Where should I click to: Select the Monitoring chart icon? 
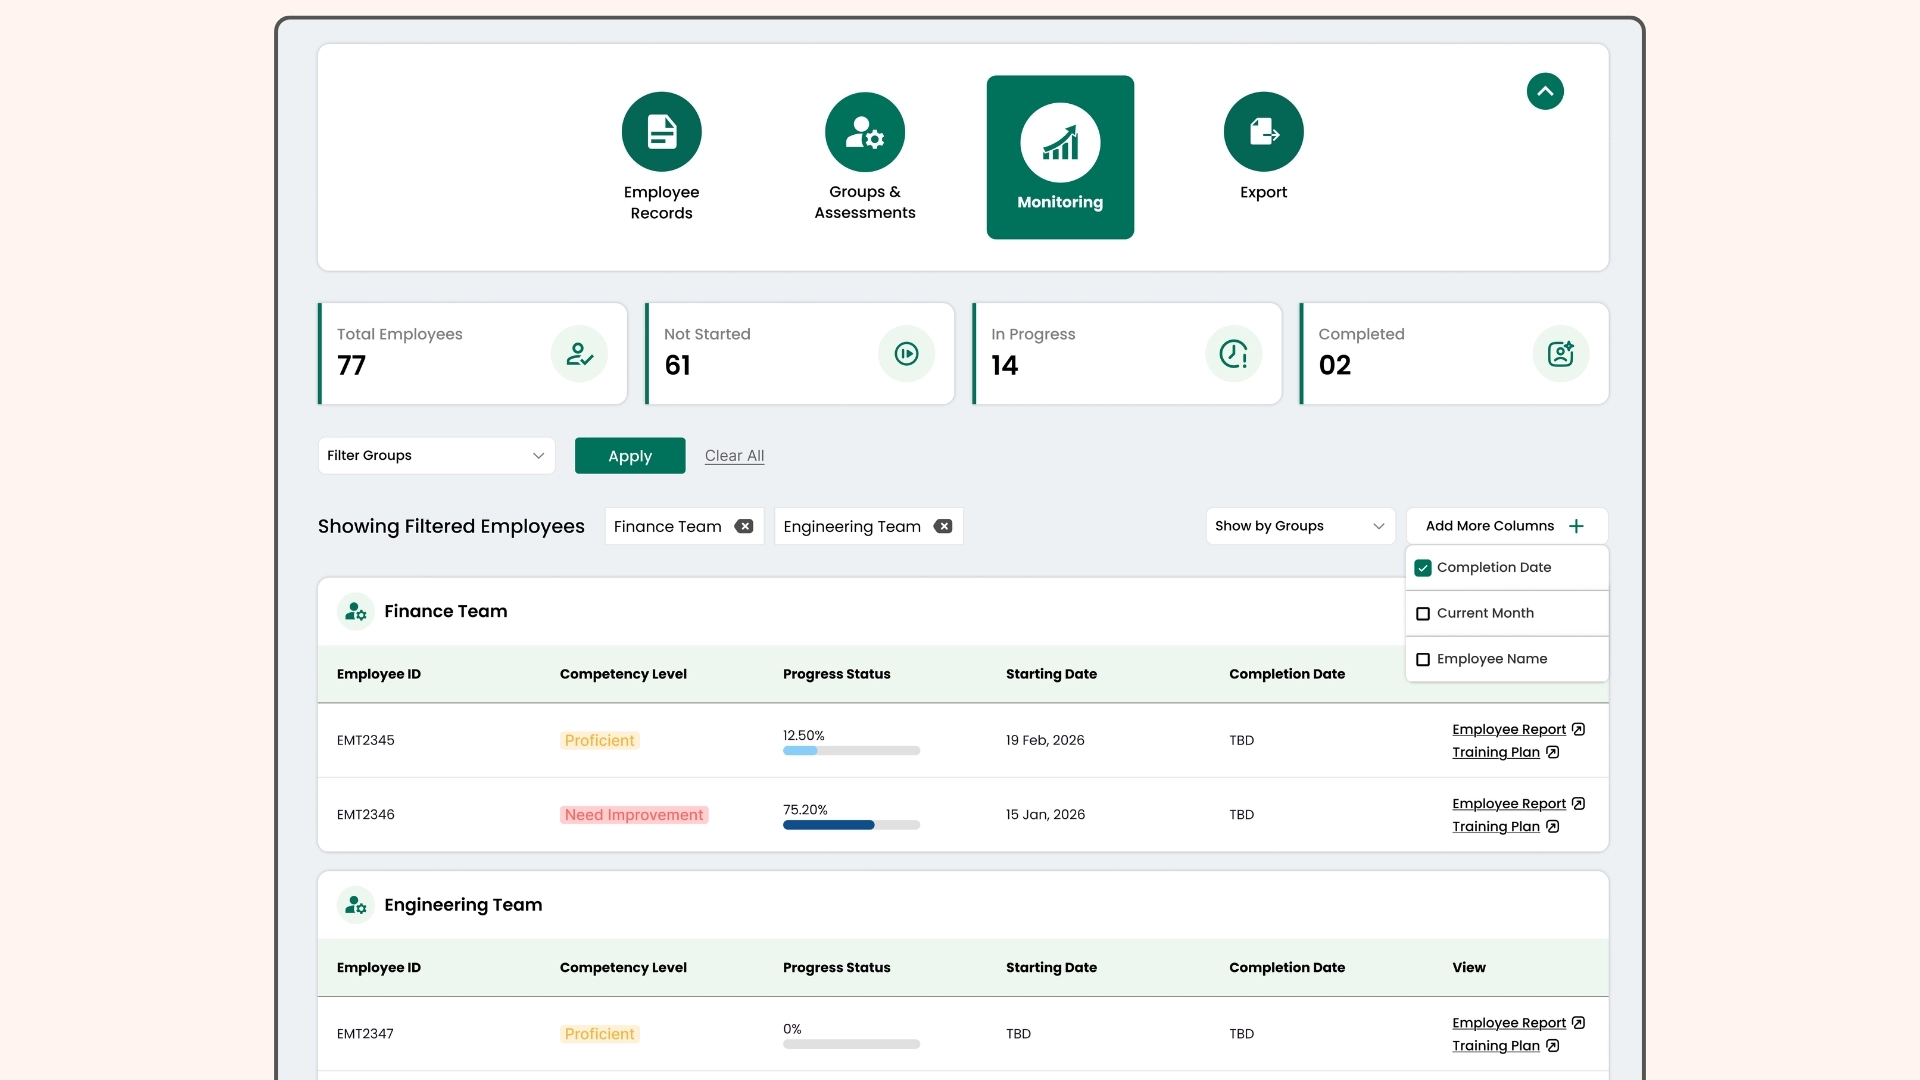point(1060,143)
